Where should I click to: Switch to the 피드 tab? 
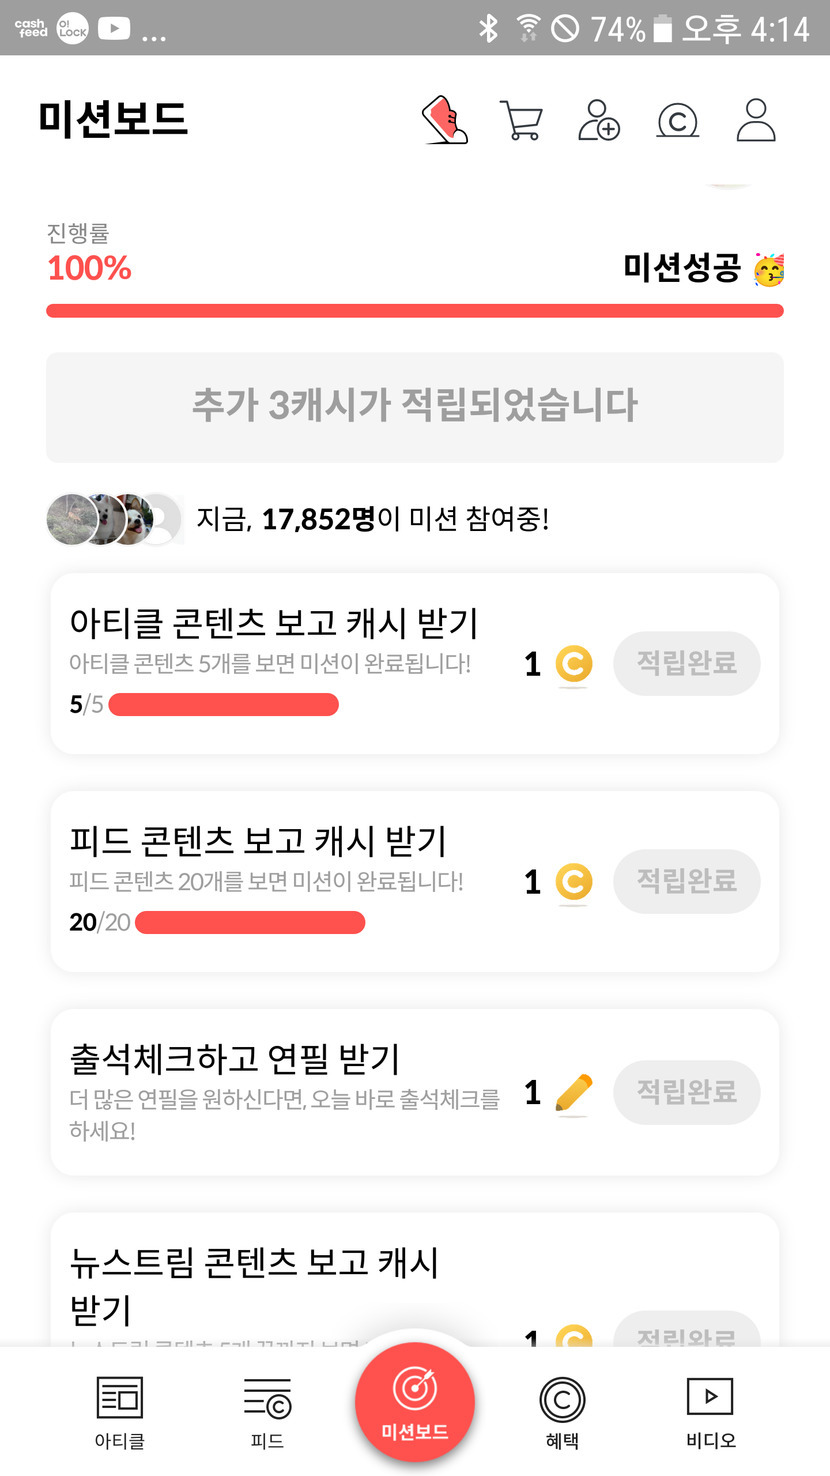[267, 1412]
